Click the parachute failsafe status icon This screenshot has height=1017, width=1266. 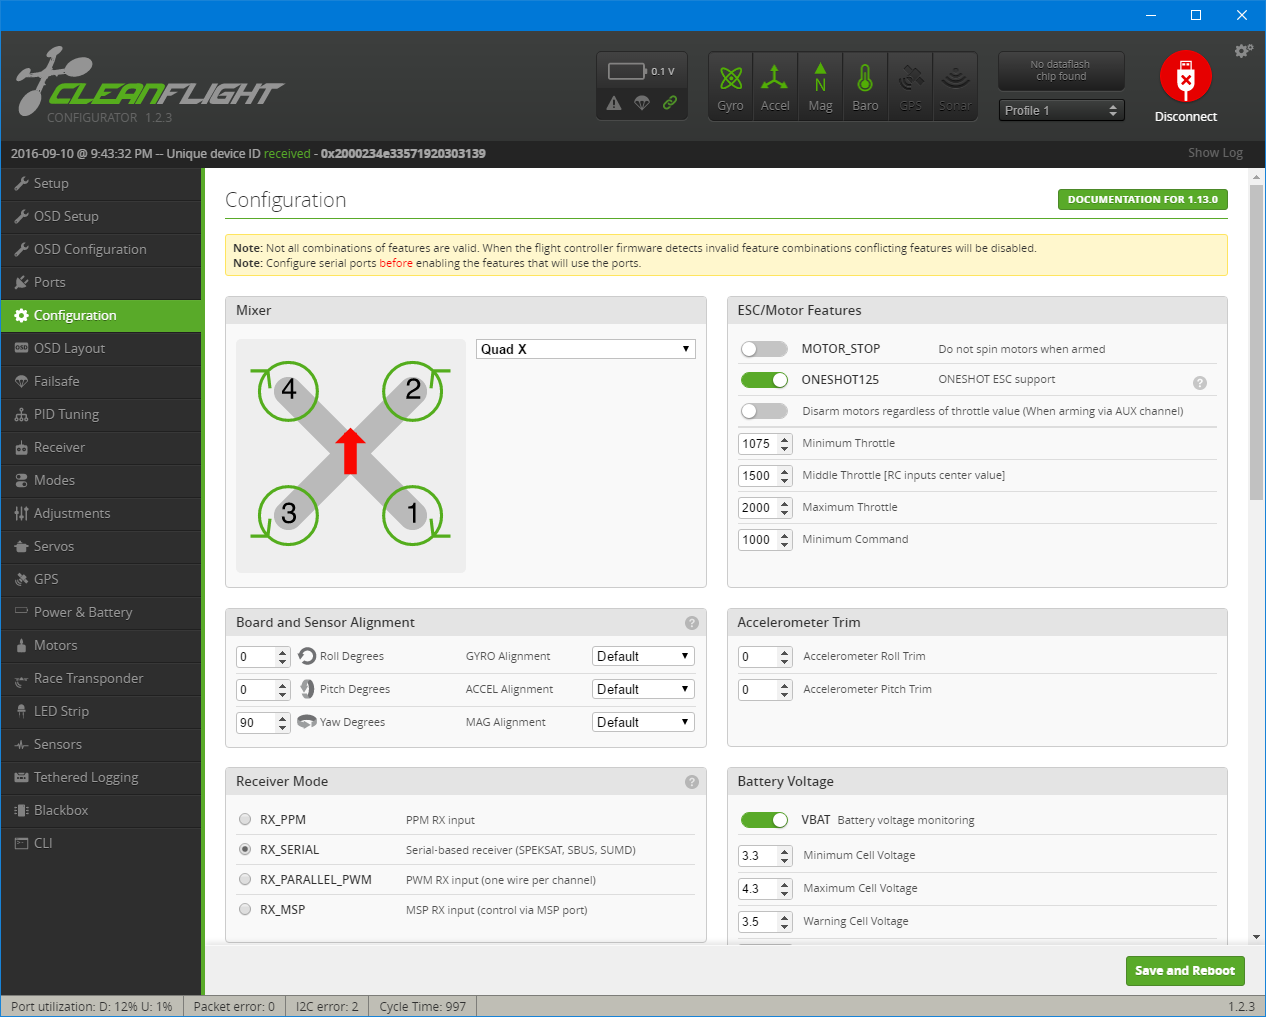[x=642, y=103]
